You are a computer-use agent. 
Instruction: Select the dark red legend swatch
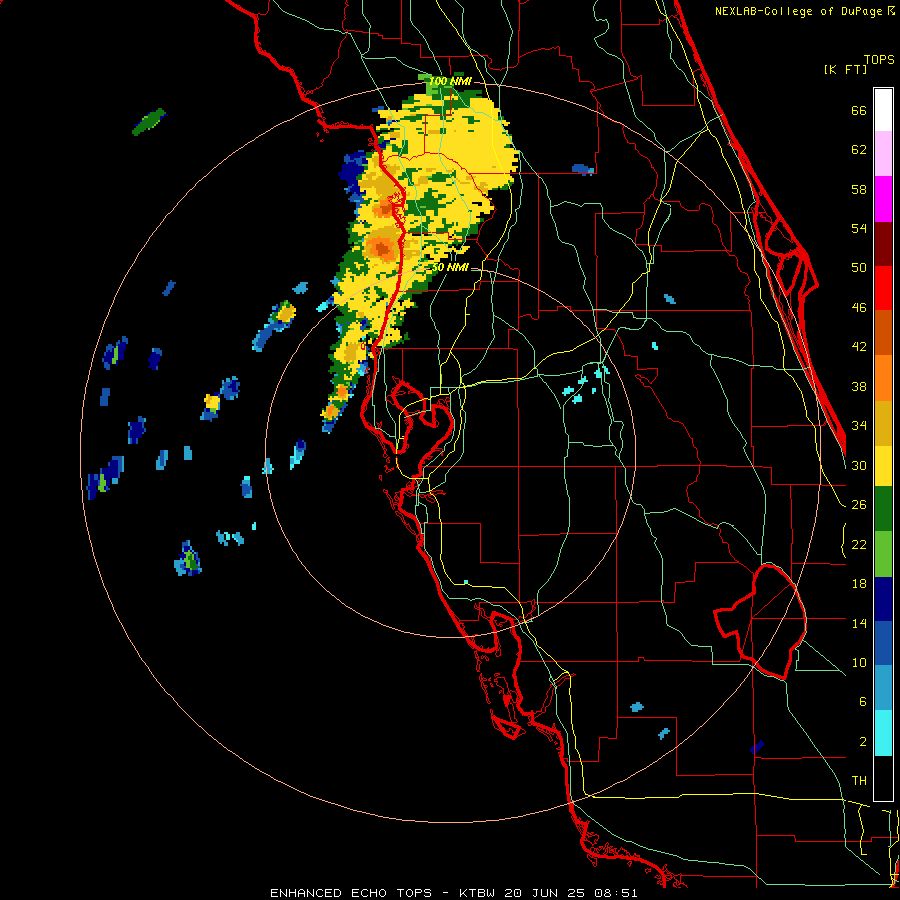[x=883, y=243]
